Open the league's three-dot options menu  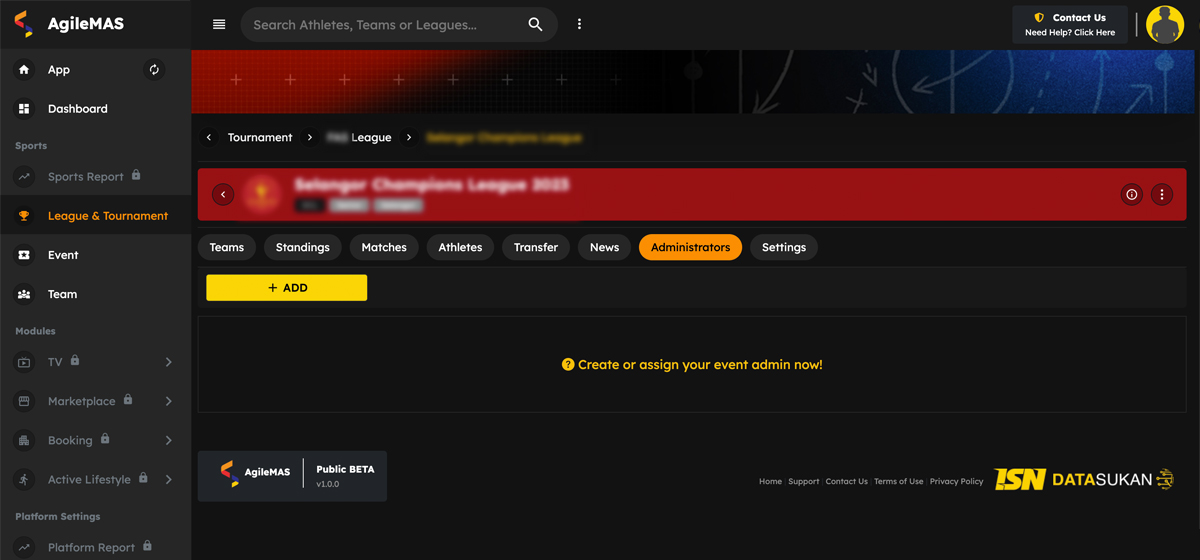(1161, 195)
